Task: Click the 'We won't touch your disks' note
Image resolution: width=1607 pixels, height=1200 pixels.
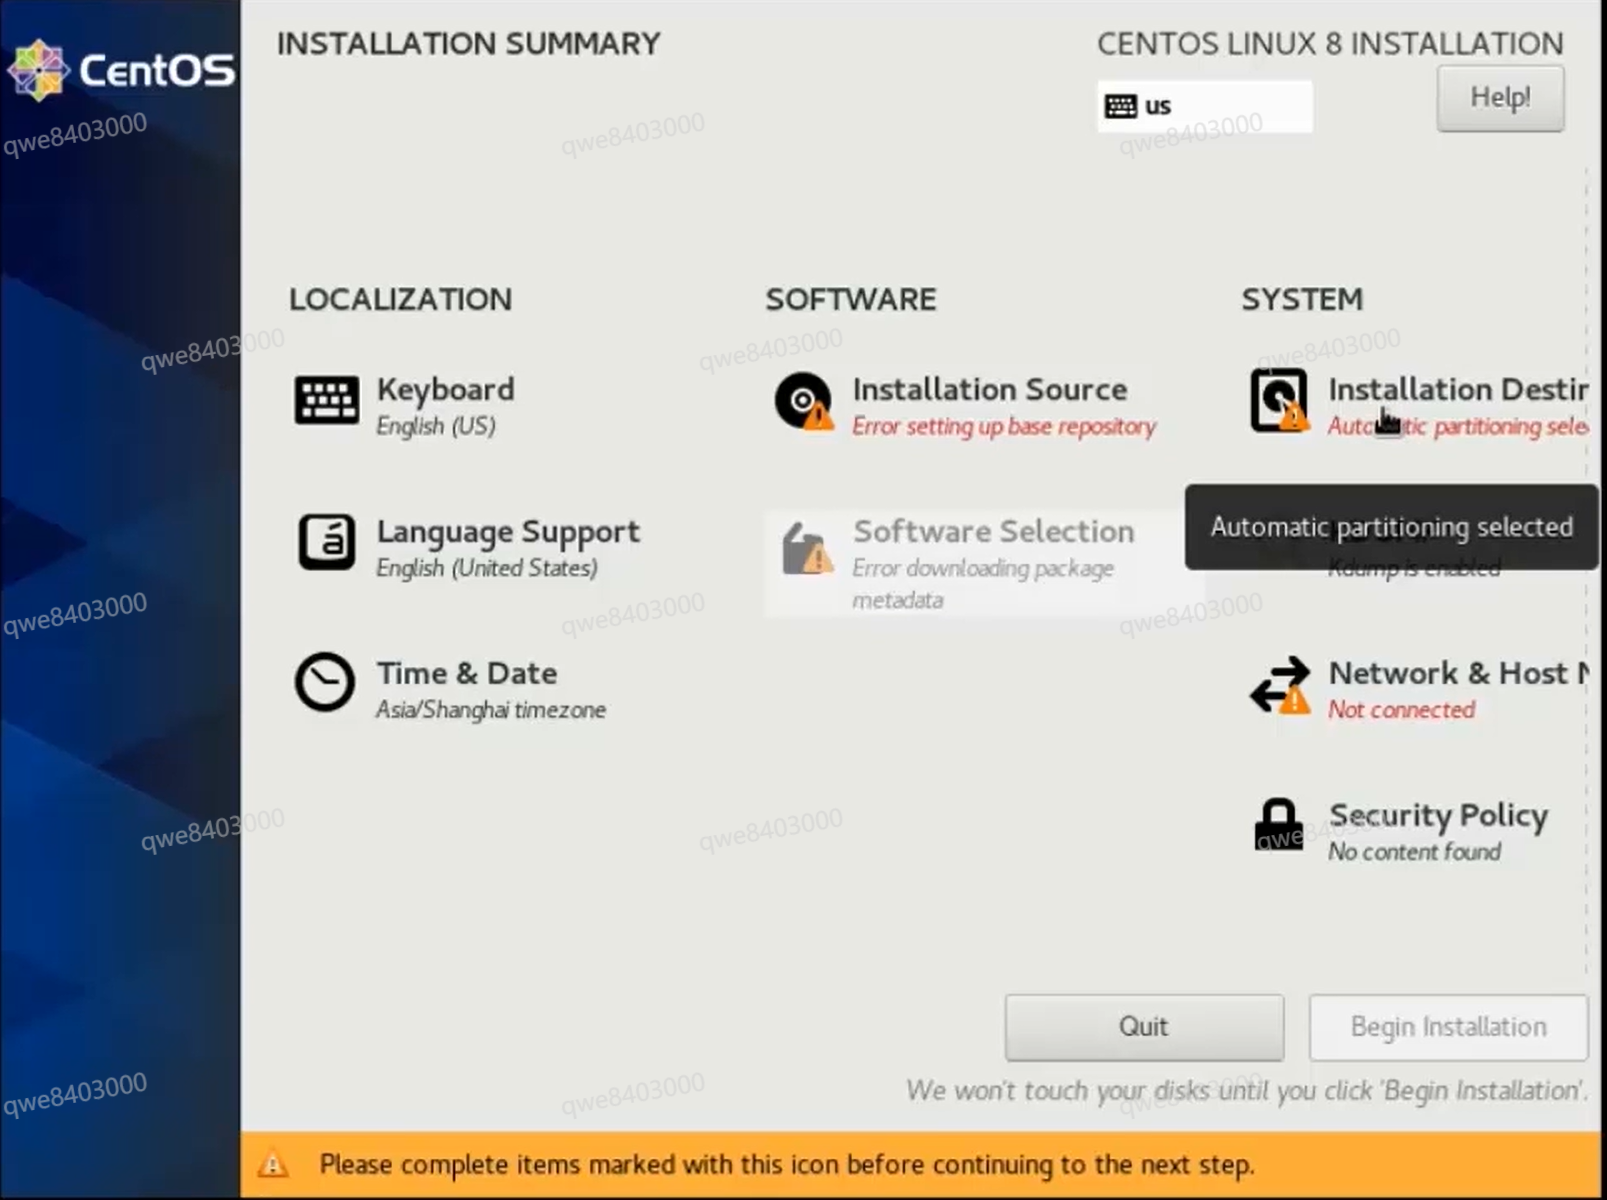Action: pyautogui.click(x=1246, y=1090)
